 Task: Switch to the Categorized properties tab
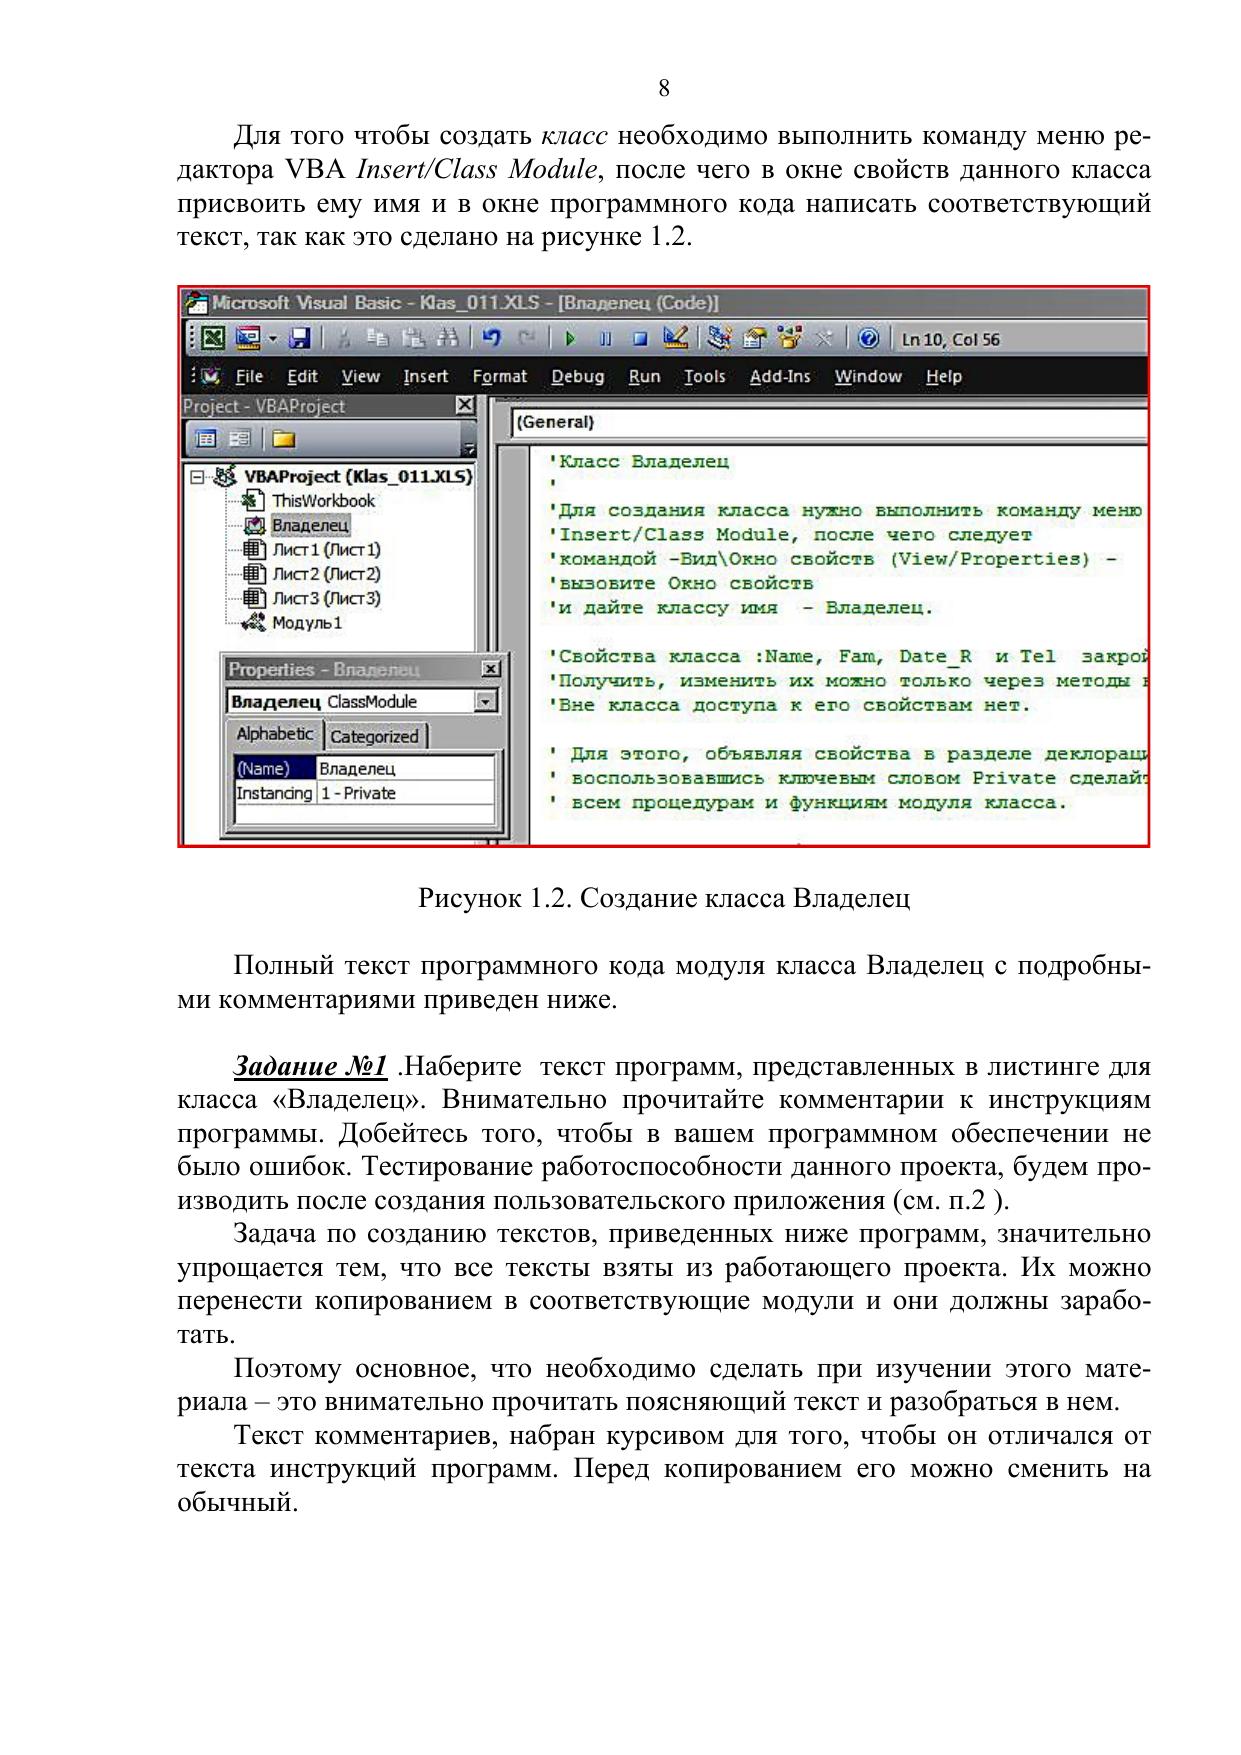pyautogui.click(x=374, y=737)
